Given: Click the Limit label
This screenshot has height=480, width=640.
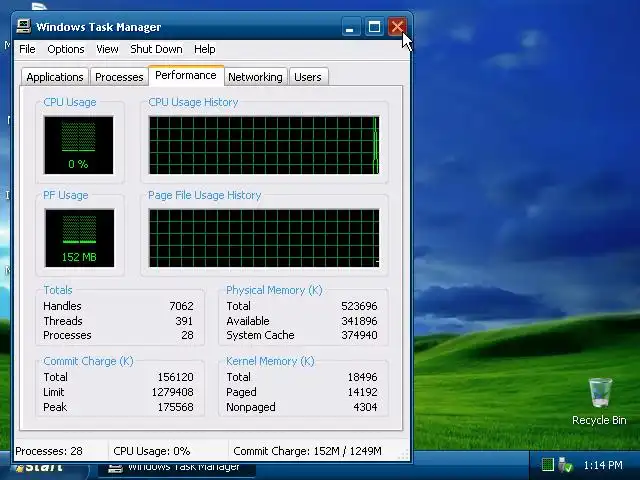Looking at the screenshot, I should 53,392.
